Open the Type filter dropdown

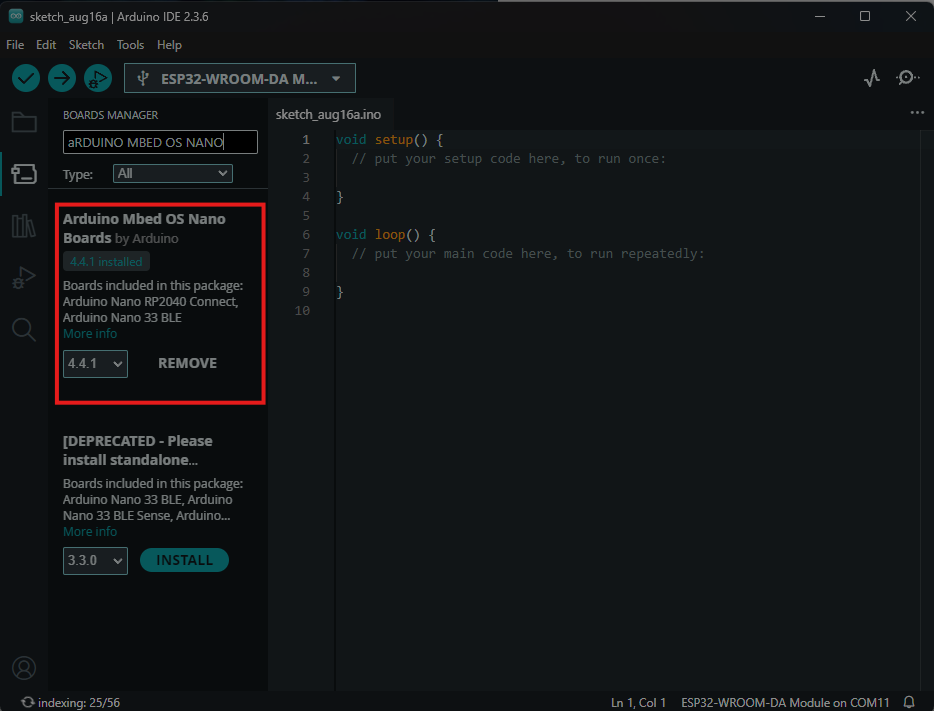[172, 174]
